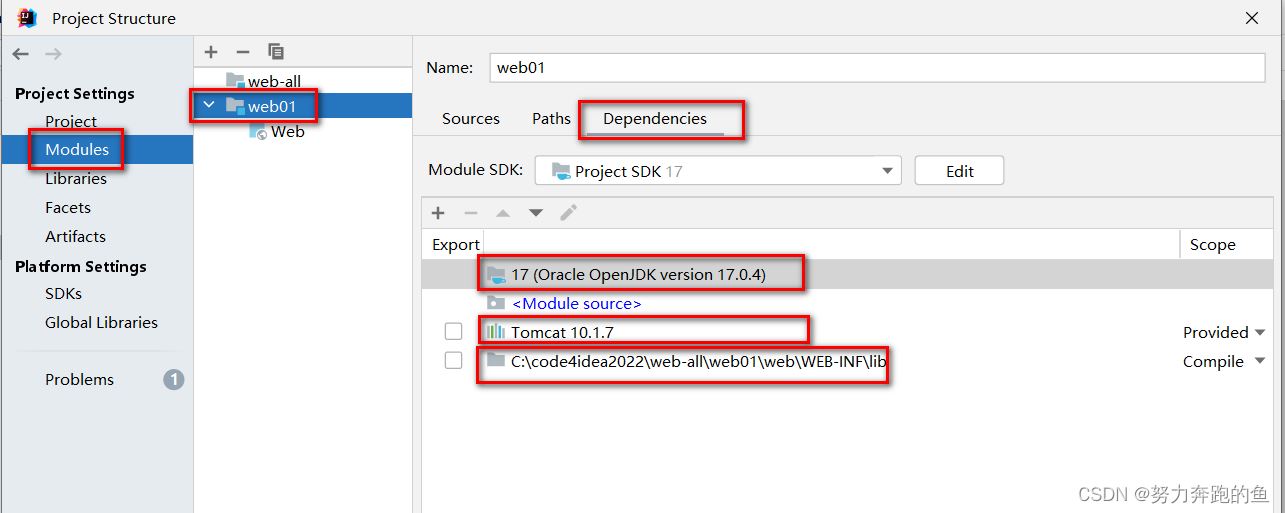
Task: Open Global Libraries settings
Action: coord(101,322)
